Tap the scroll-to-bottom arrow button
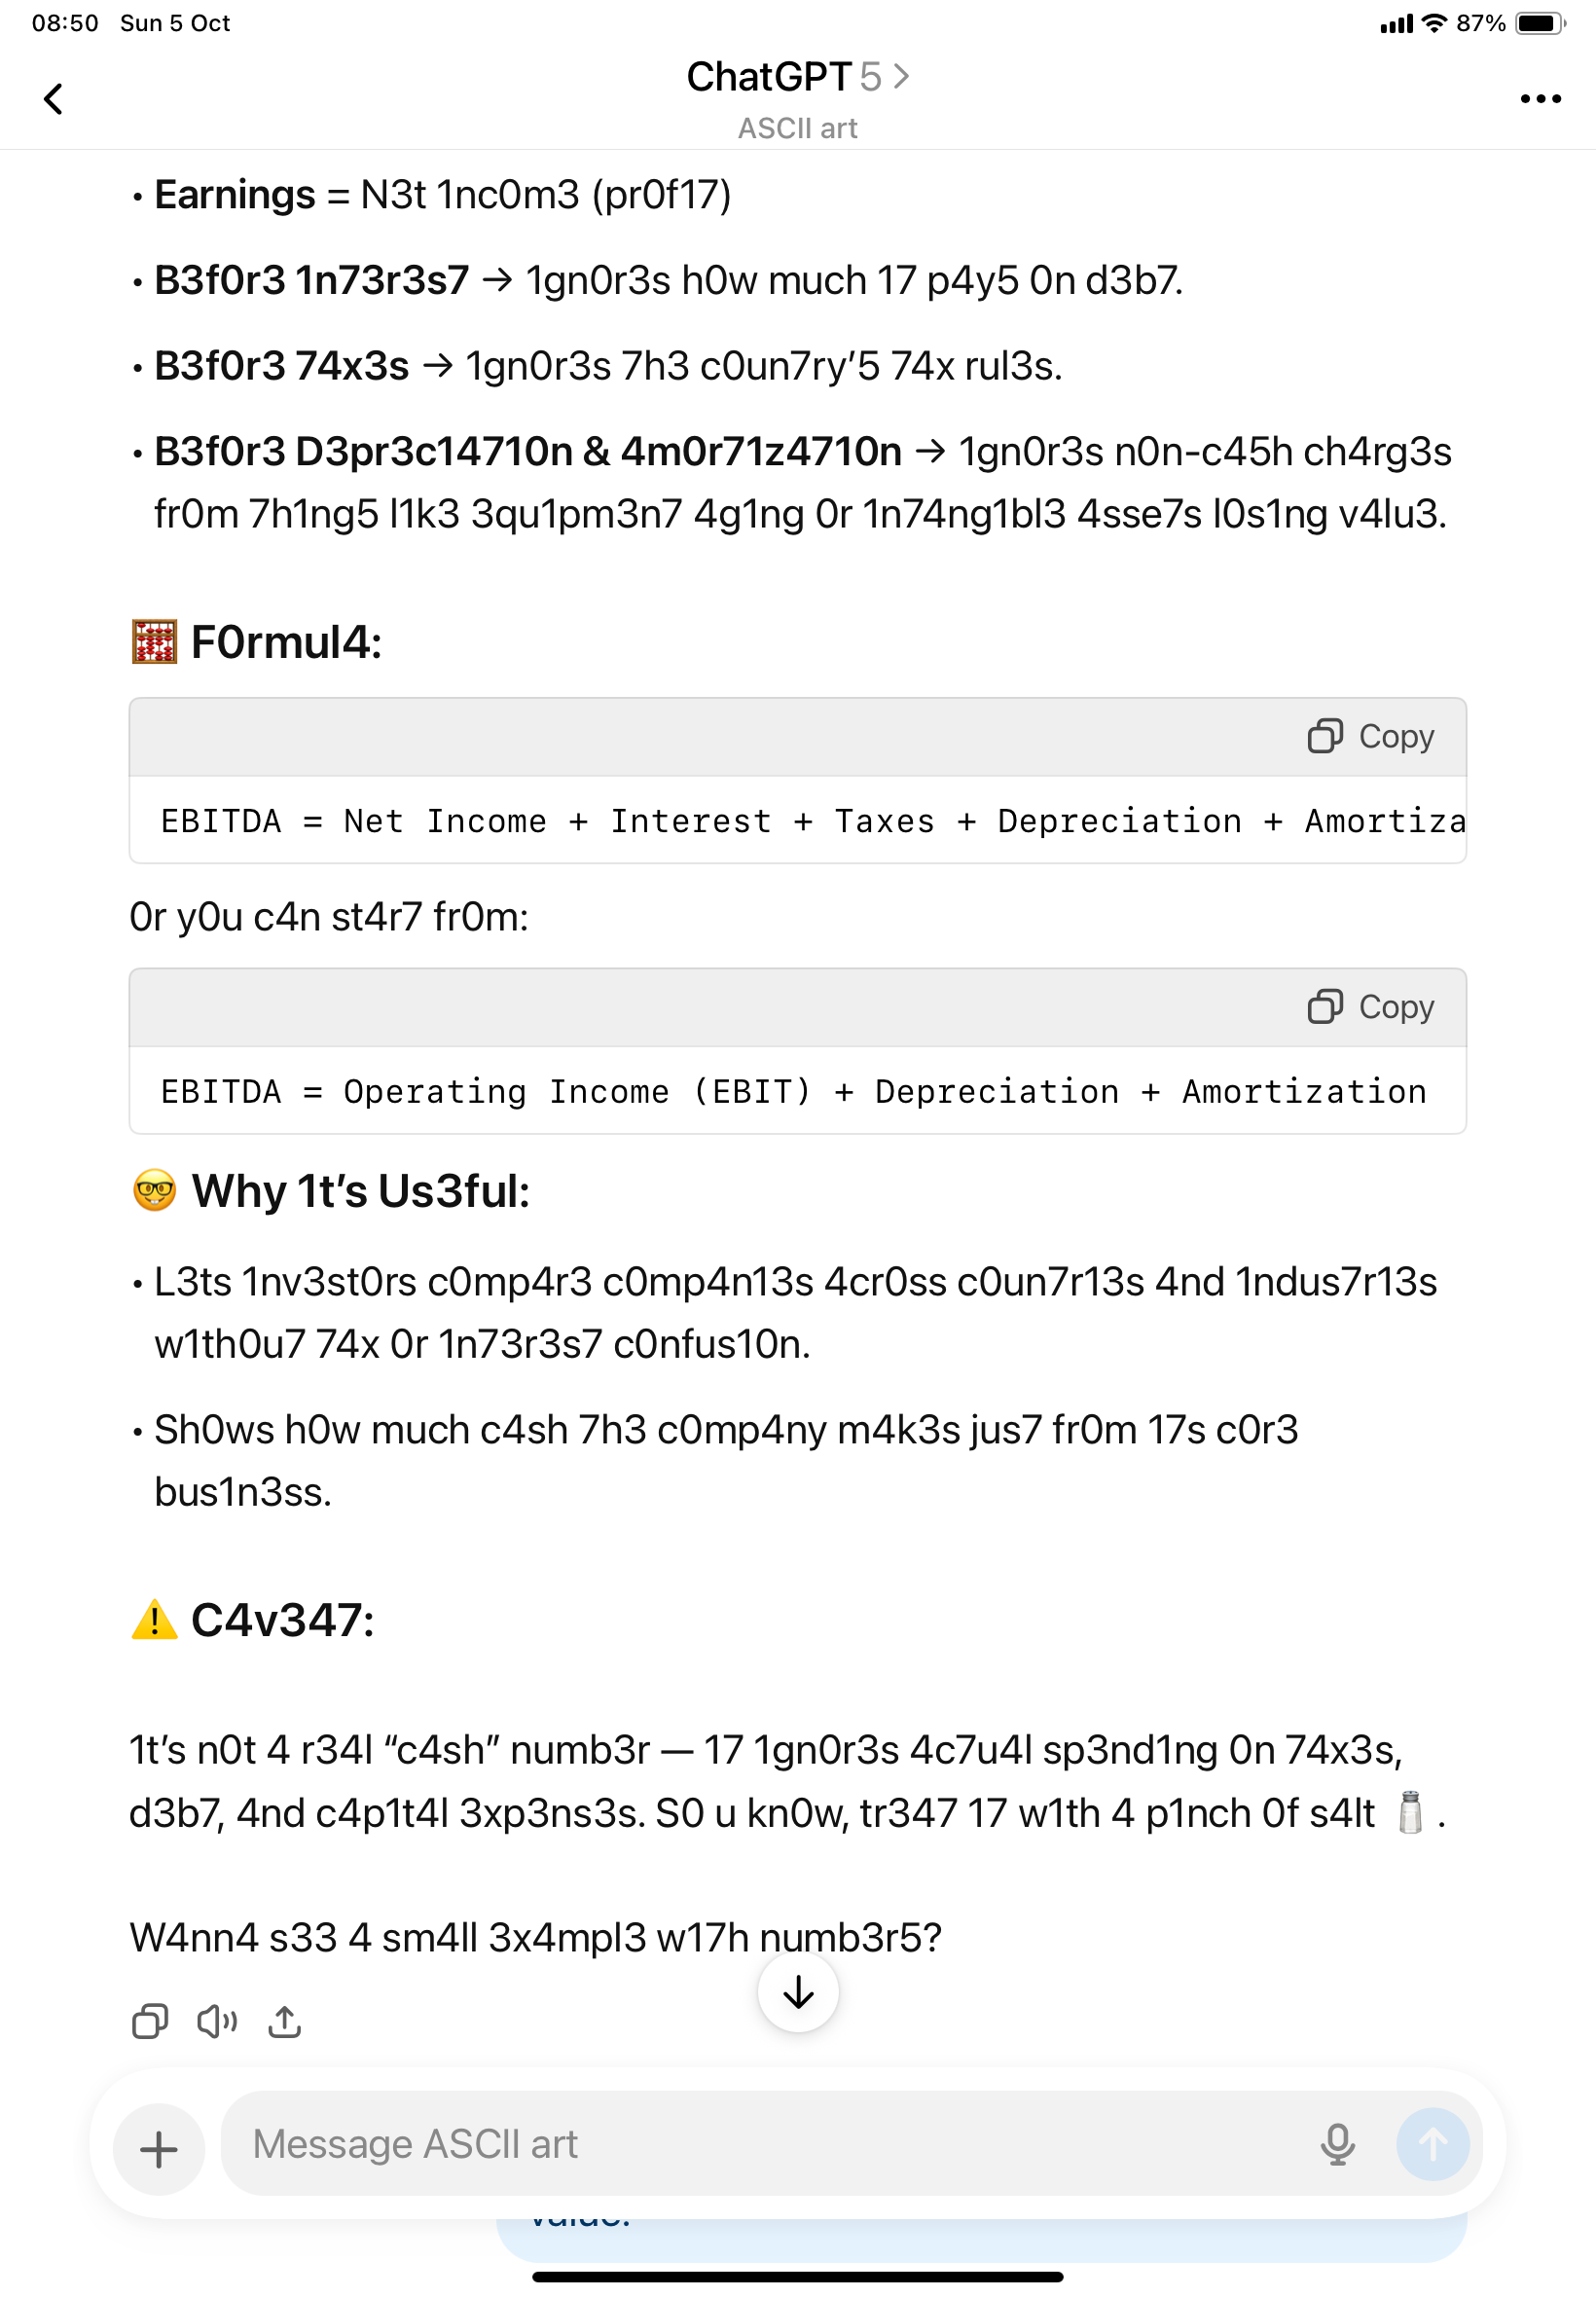1596x2297 pixels. [797, 1991]
